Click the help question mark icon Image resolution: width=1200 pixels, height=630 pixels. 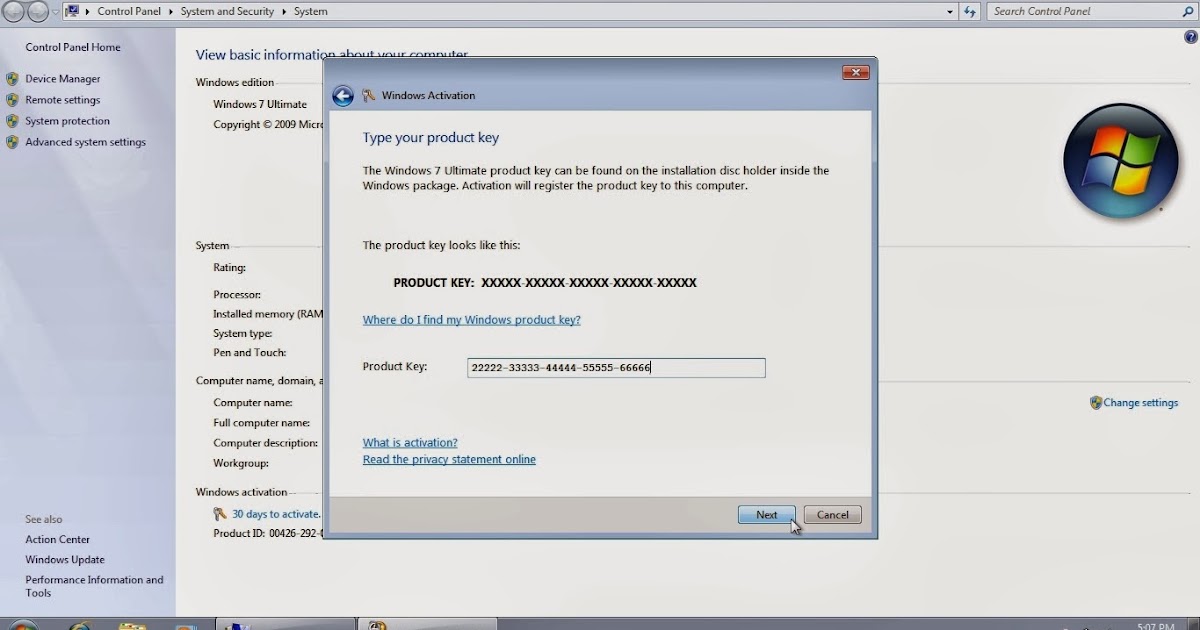[x=1190, y=37]
